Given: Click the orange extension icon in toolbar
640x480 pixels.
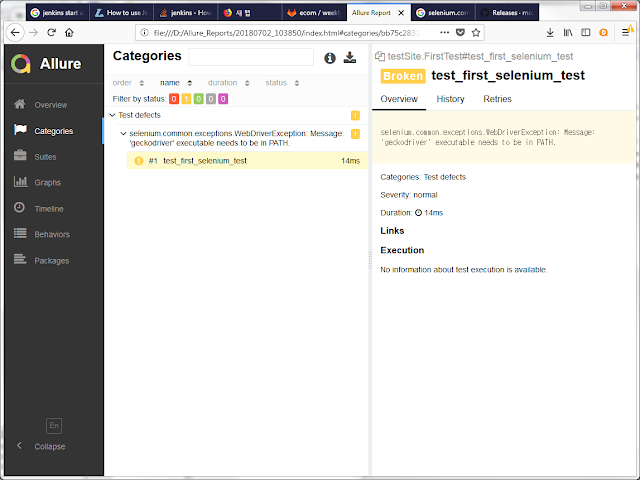Looking at the screenshot, I should tap(604, 33).
